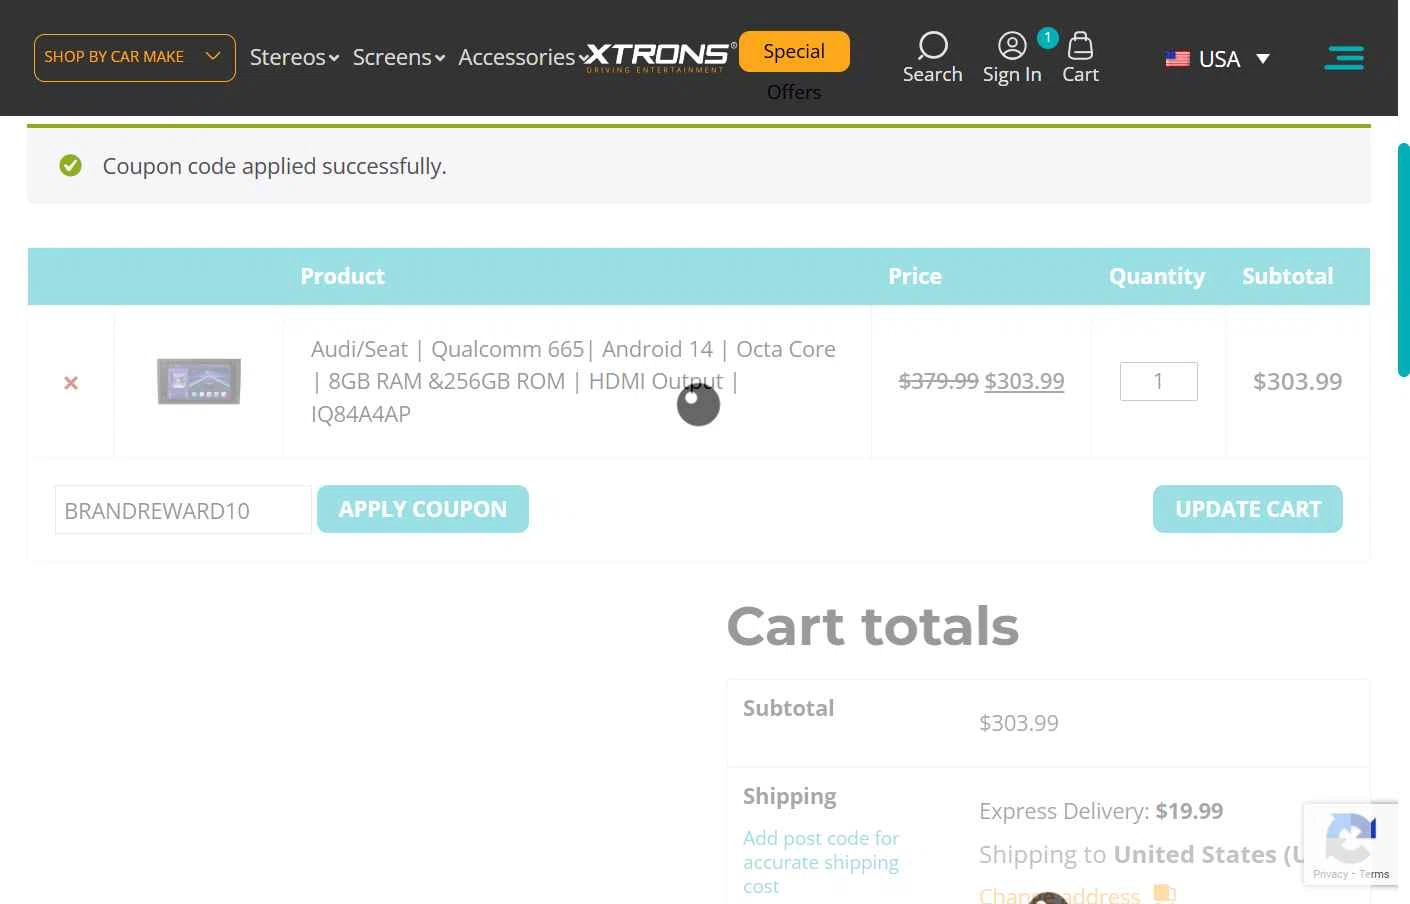Screen dimensions: 1410x904
Task: Click the cart item count badge
Action: point(1047,38)
